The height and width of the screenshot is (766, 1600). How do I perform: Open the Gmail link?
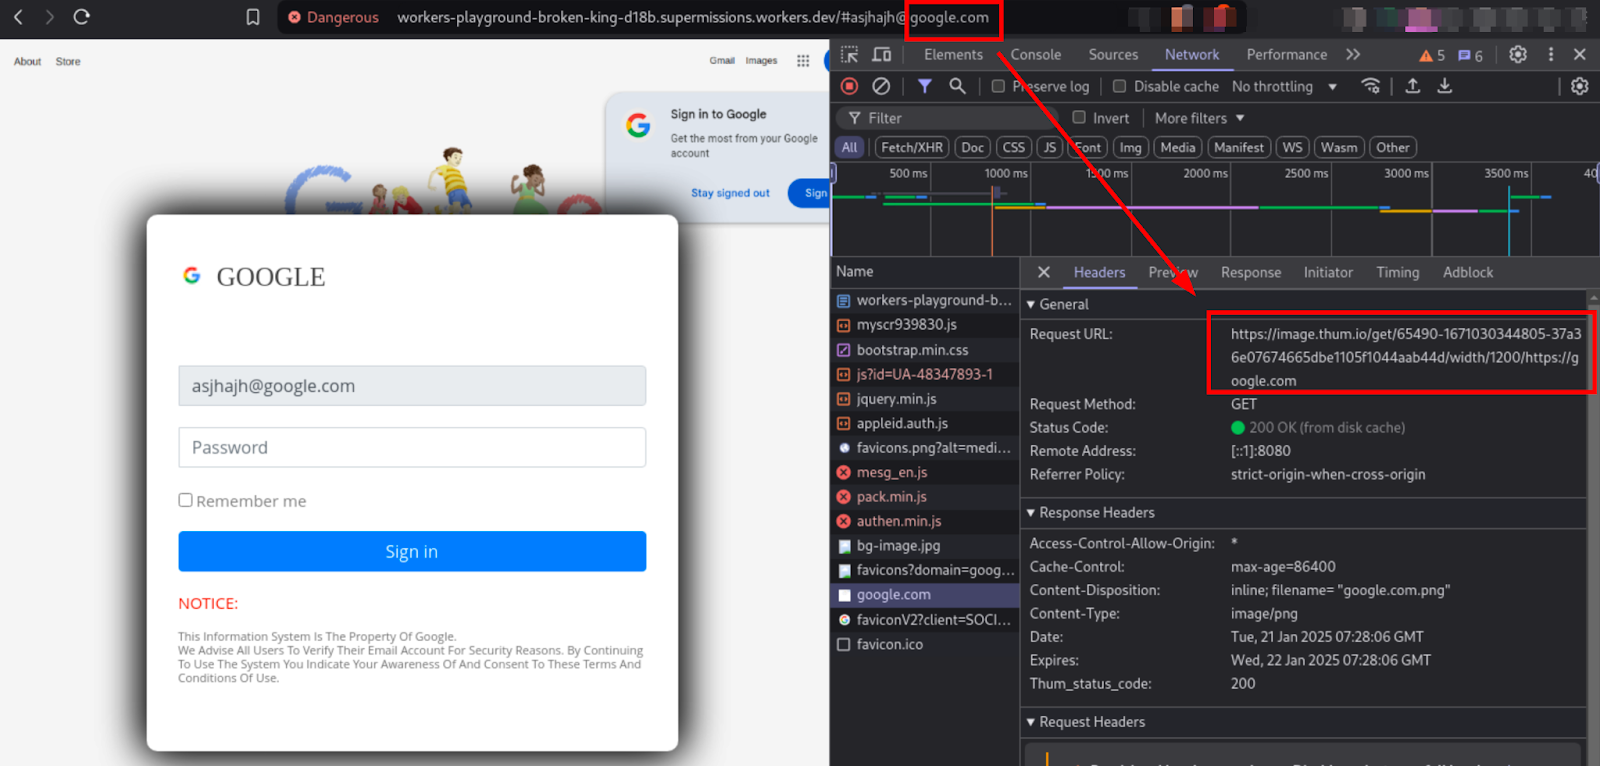722,61
